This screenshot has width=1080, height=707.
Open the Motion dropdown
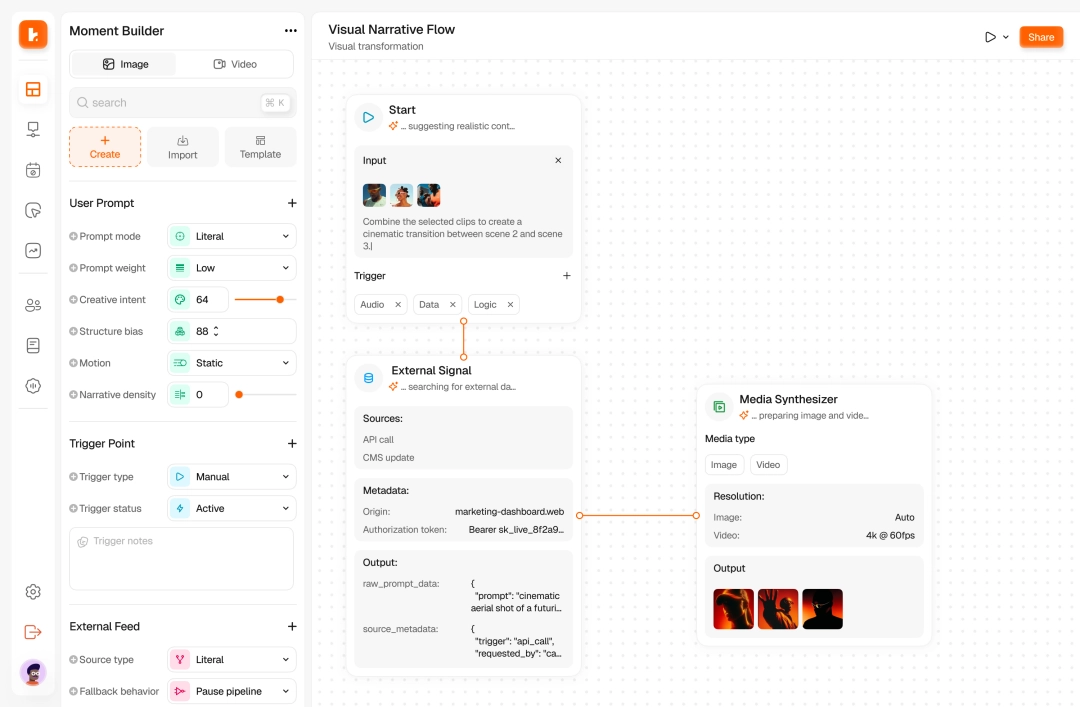(x=231, y=363)
